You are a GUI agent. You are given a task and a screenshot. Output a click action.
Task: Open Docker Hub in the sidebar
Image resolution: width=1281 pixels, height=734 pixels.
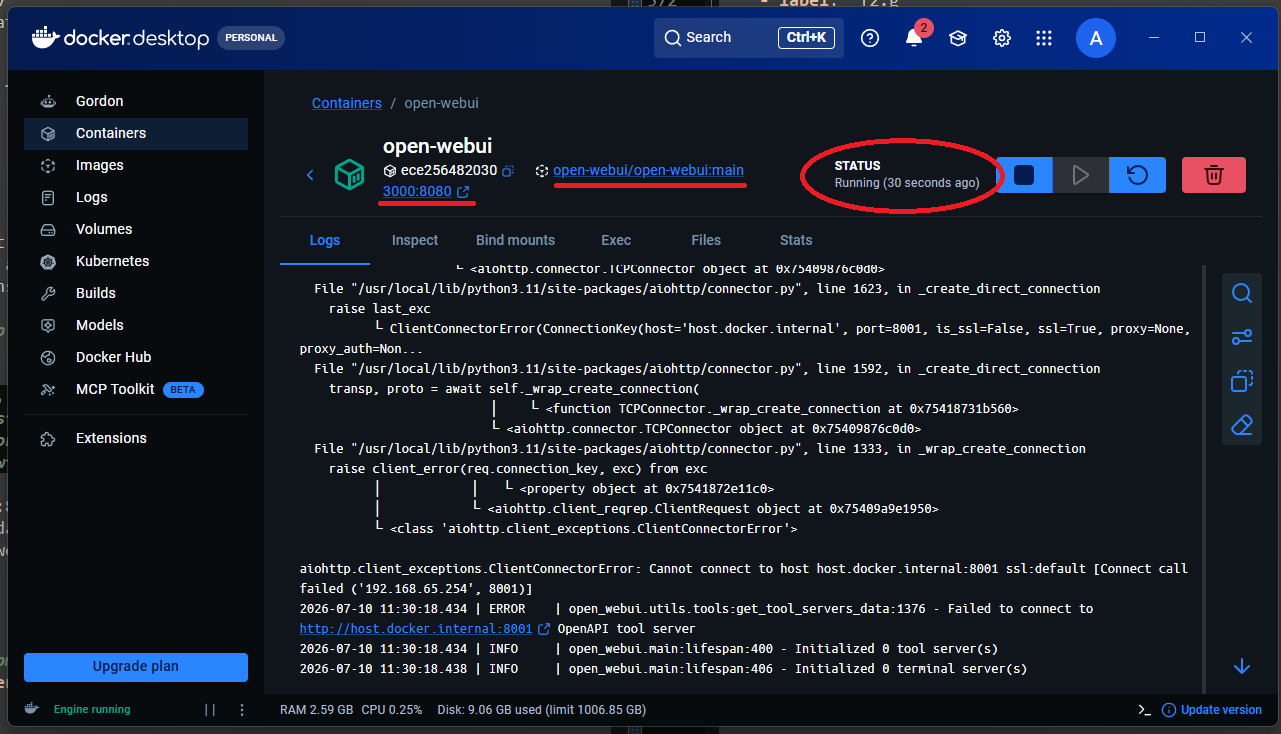tap(136, 357)
